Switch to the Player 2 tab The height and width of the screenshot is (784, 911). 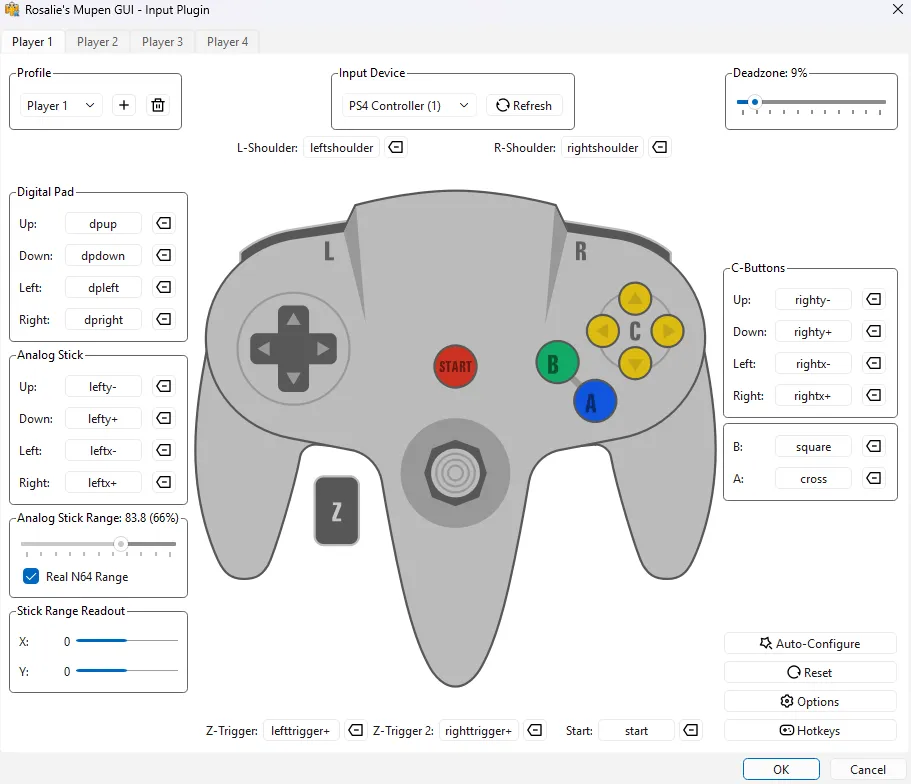[x=98, y=42]
